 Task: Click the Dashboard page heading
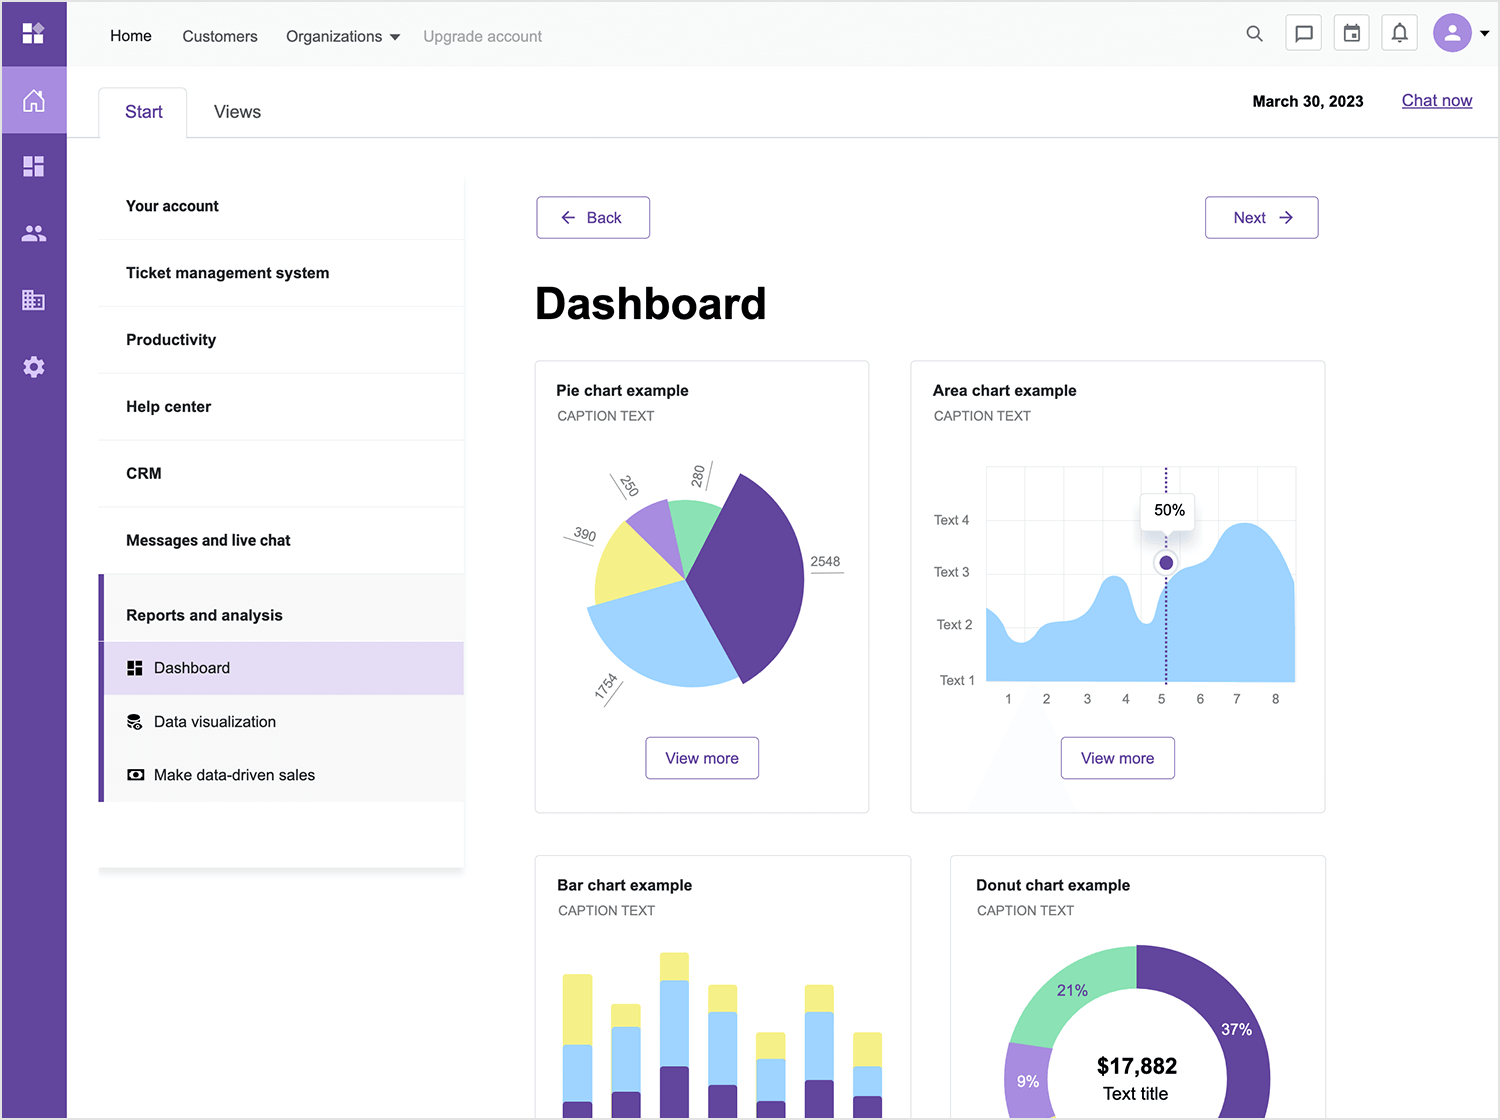pyautogui.click(x=651, y=304)
